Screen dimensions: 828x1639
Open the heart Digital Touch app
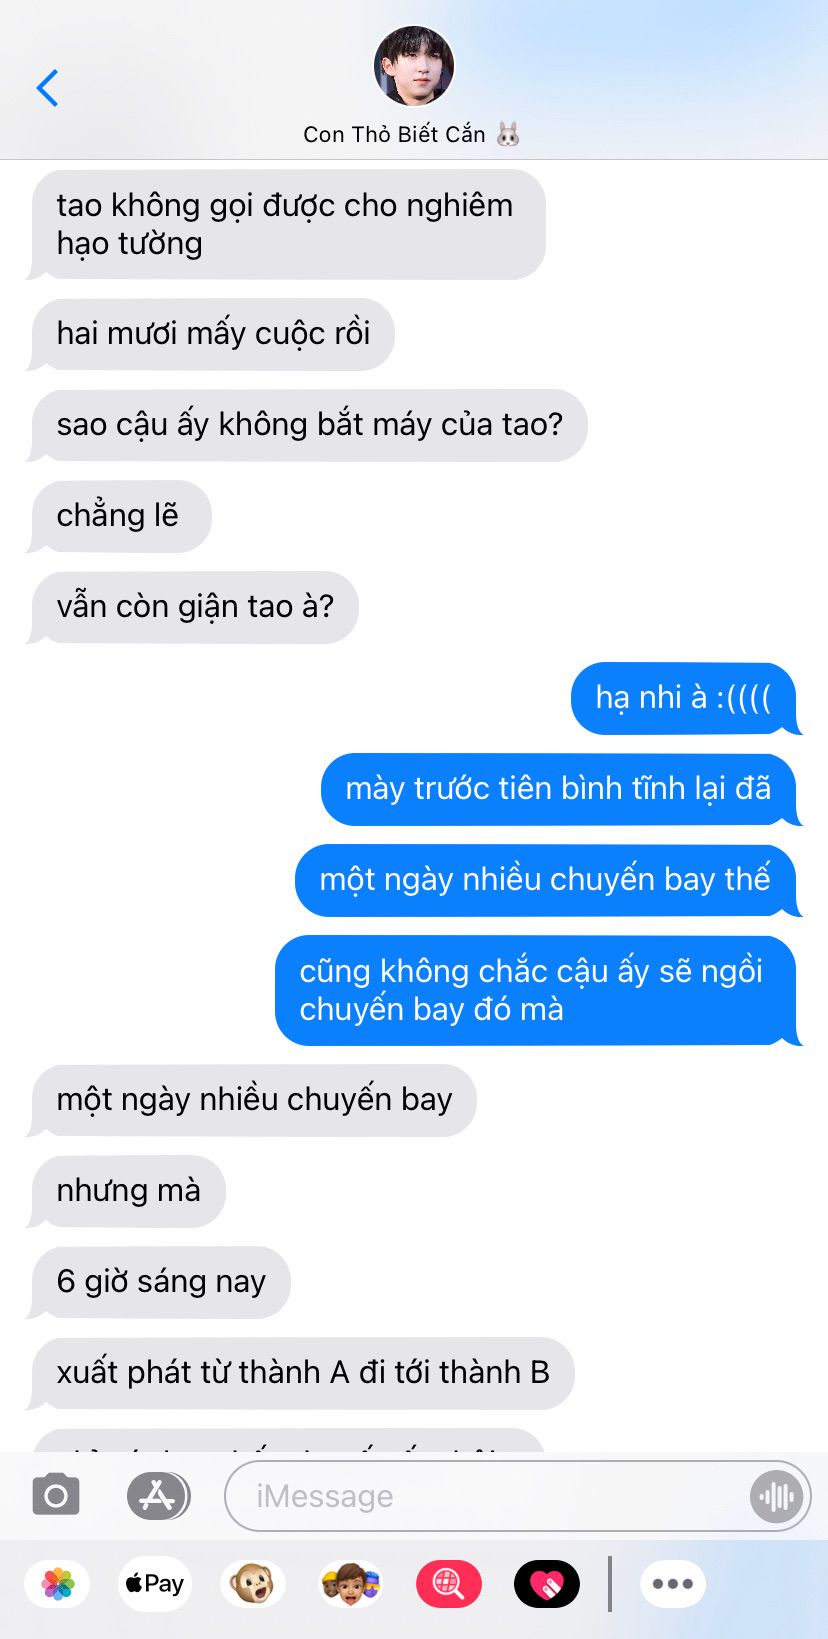(x=547, y=1584)
